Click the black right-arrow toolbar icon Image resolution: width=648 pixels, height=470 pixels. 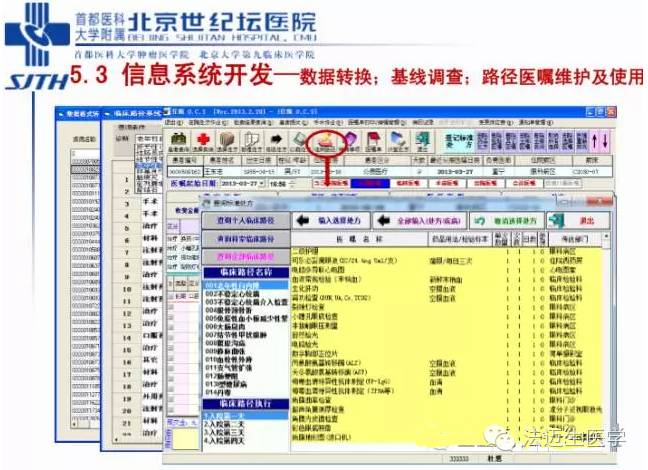276,141
